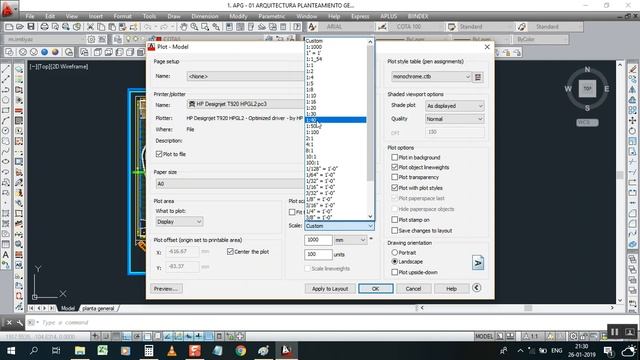This screenshot has width=640, height=360.
Task: Toggle Center the plot checkbox
Action: tap(230, 251)
